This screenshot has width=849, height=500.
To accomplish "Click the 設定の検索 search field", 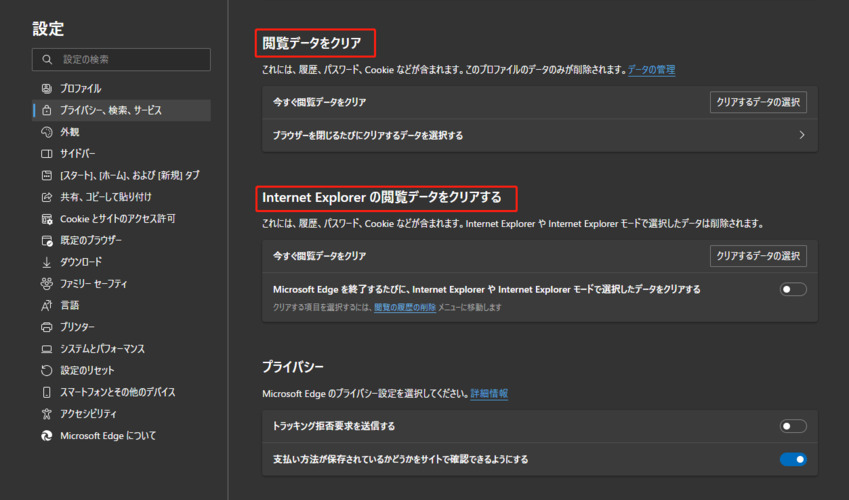I will pyautogui.click(x=121, y=59).
